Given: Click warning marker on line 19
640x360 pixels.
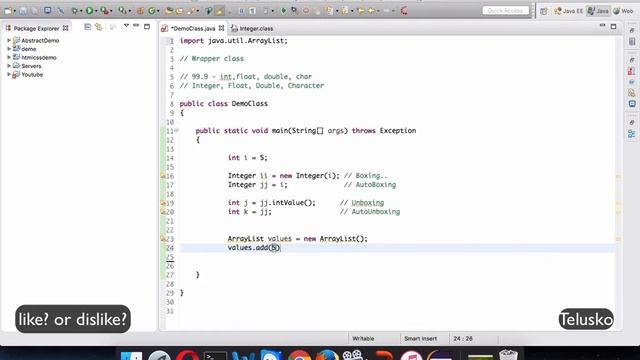Looking at the screenshot, I should tap(162, 203).
